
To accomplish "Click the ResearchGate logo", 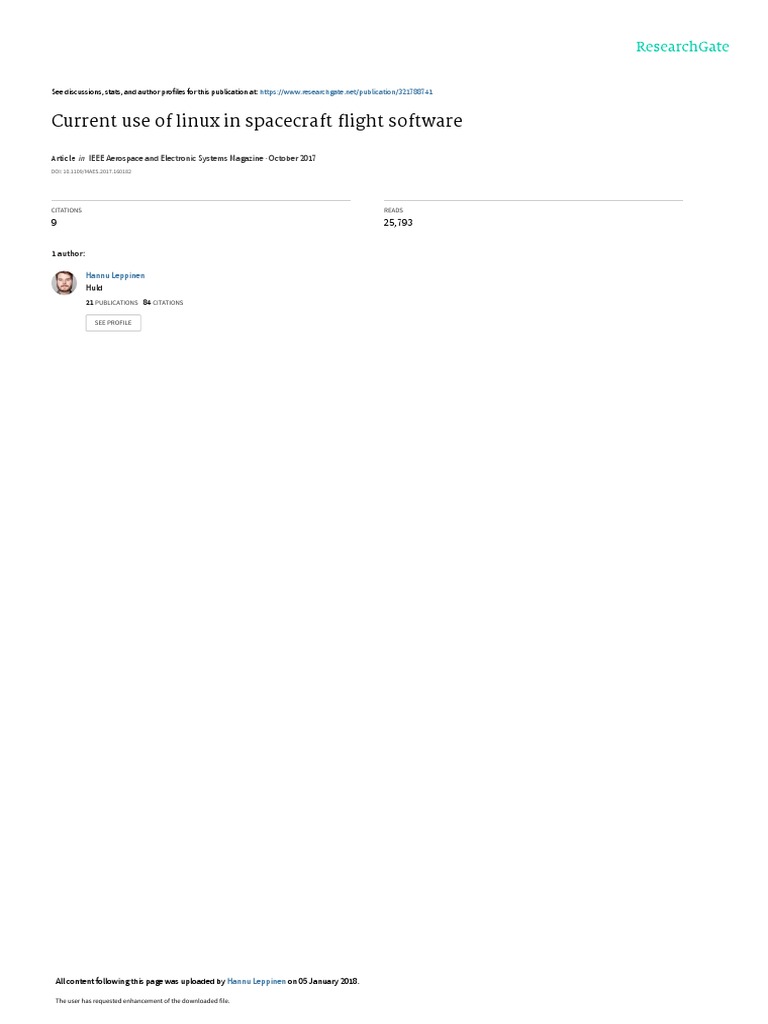I will (682, 46).
